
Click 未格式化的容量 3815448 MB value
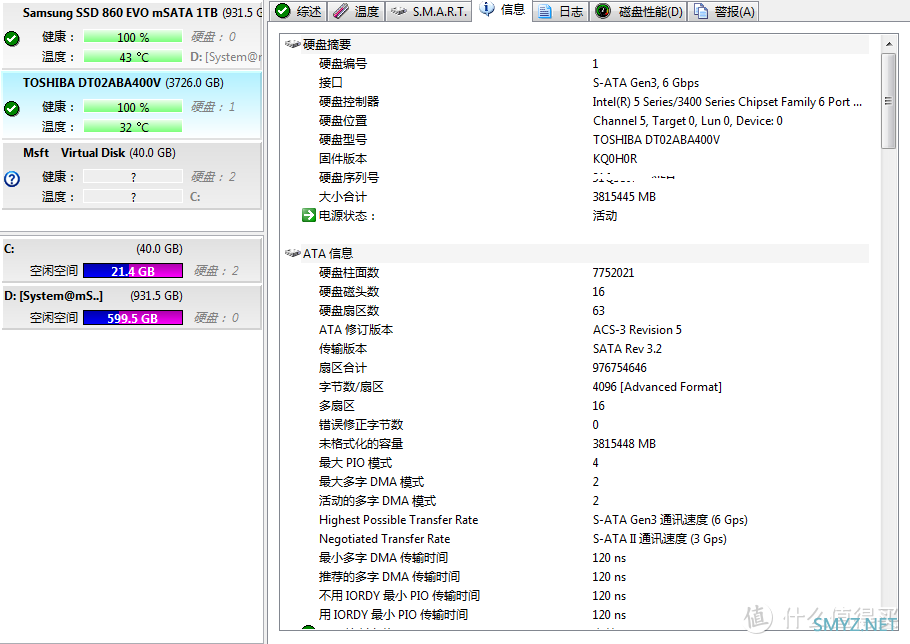[624, 443]
